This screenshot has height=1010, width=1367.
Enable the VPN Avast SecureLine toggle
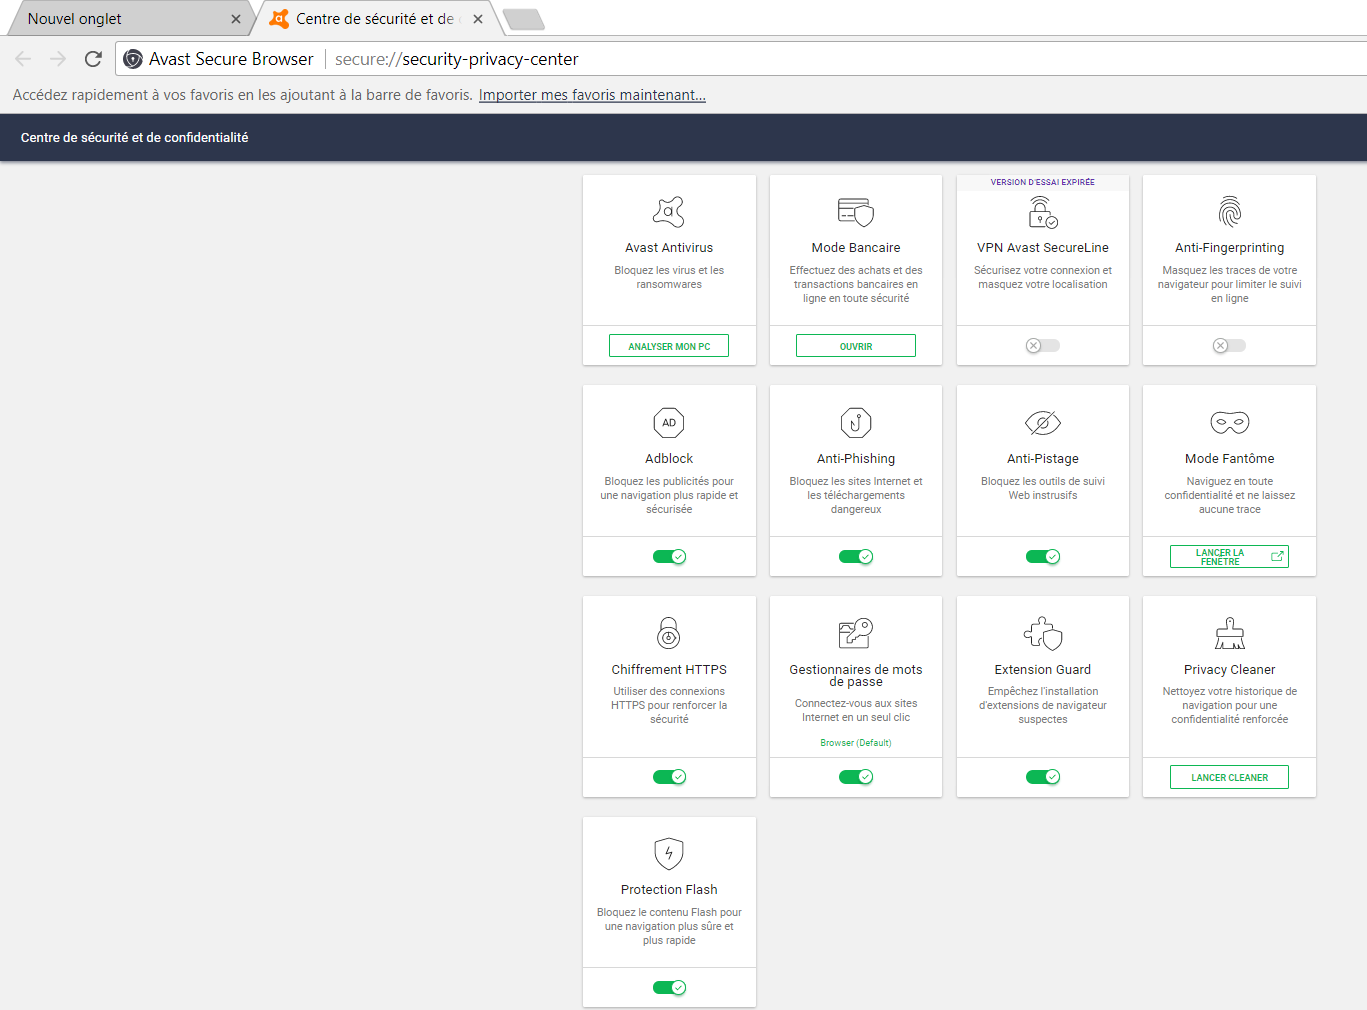[x=1042, y=346]
